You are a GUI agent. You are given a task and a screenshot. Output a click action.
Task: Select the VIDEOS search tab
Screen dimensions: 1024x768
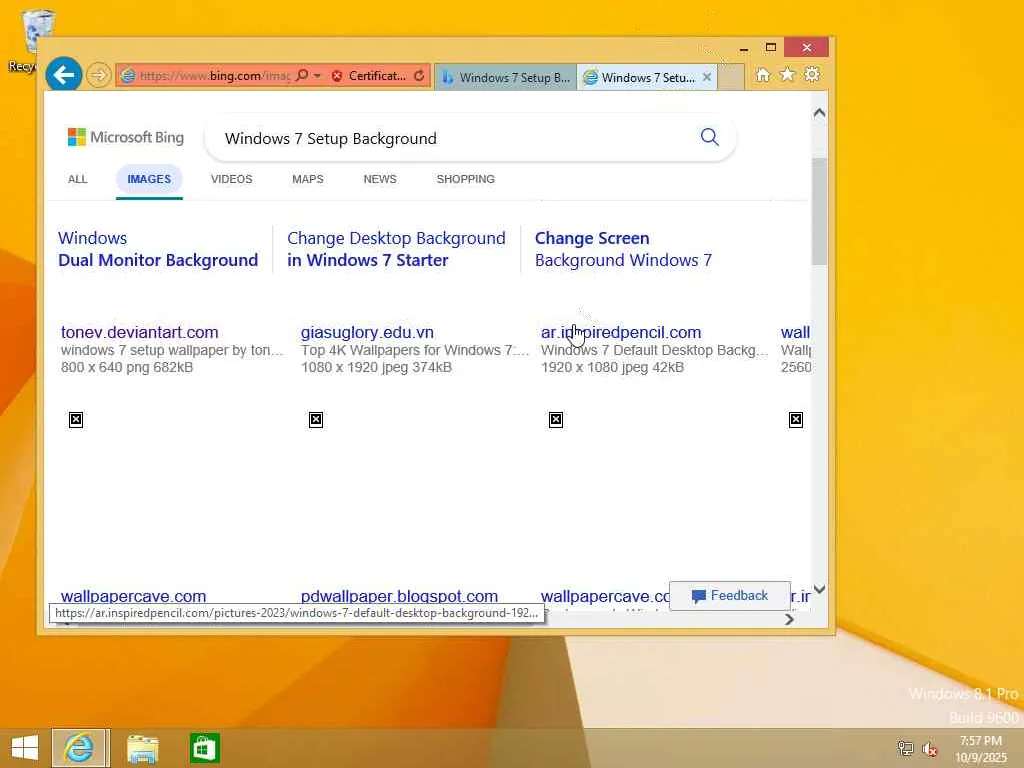(231, 179)
